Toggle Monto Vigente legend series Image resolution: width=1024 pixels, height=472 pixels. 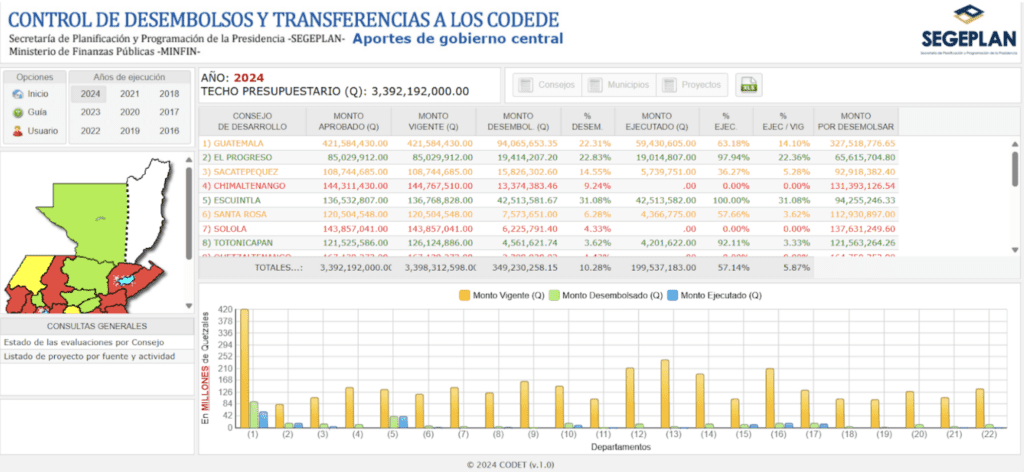coord(465,296)
